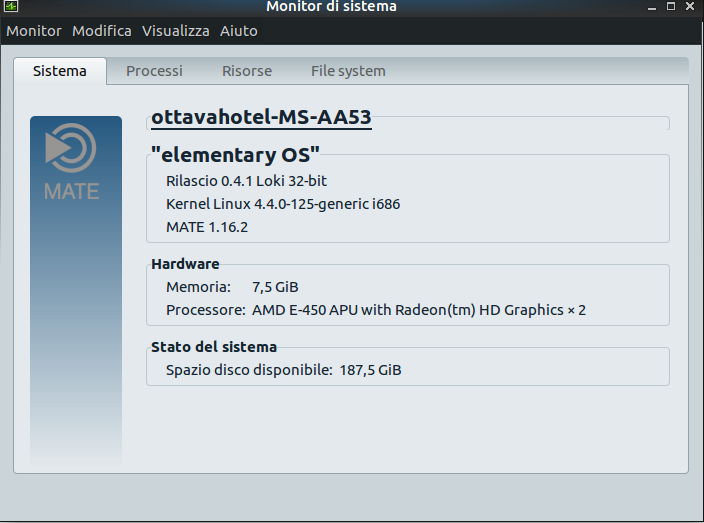Click the Rilascio 0.4.1 Loki 32-bit line
The height and width of the screenshot is (523, 704).
tap(246, 181)
